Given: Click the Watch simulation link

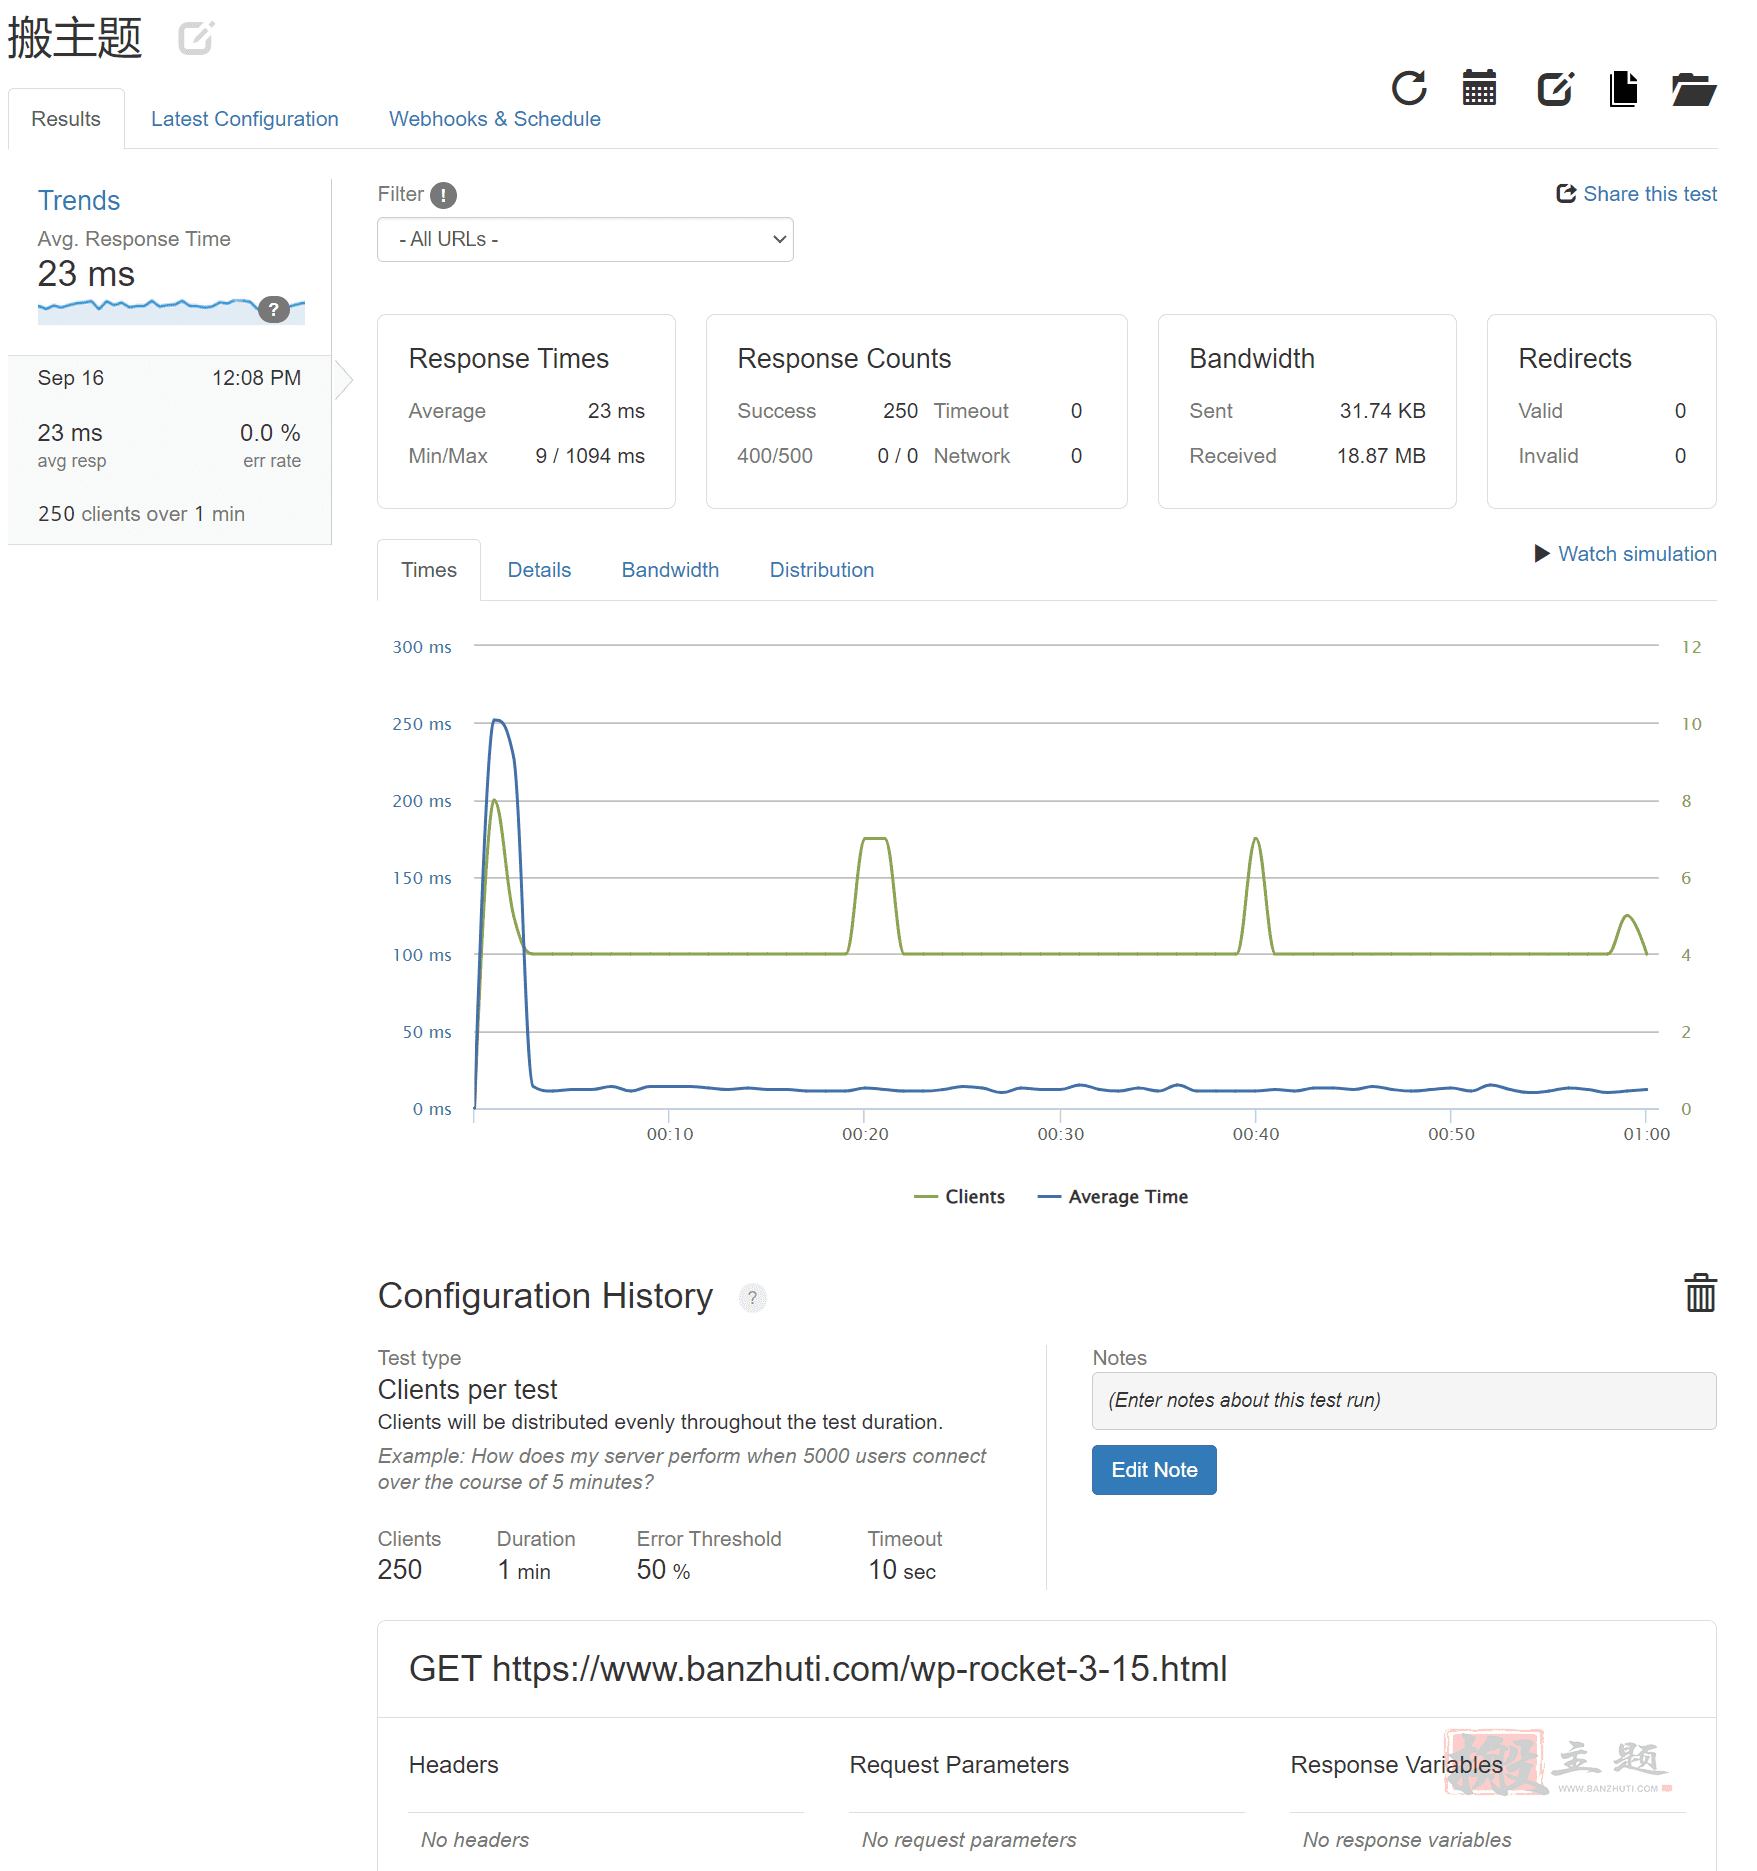Looking at the screenshot, I should click(1637, 554).
